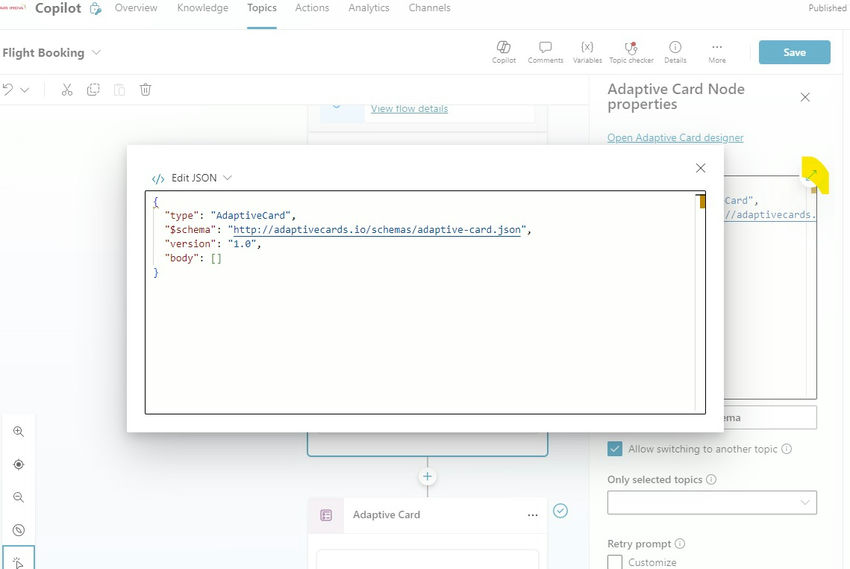
Task: Click the Published status text
Action: point(827,8)
